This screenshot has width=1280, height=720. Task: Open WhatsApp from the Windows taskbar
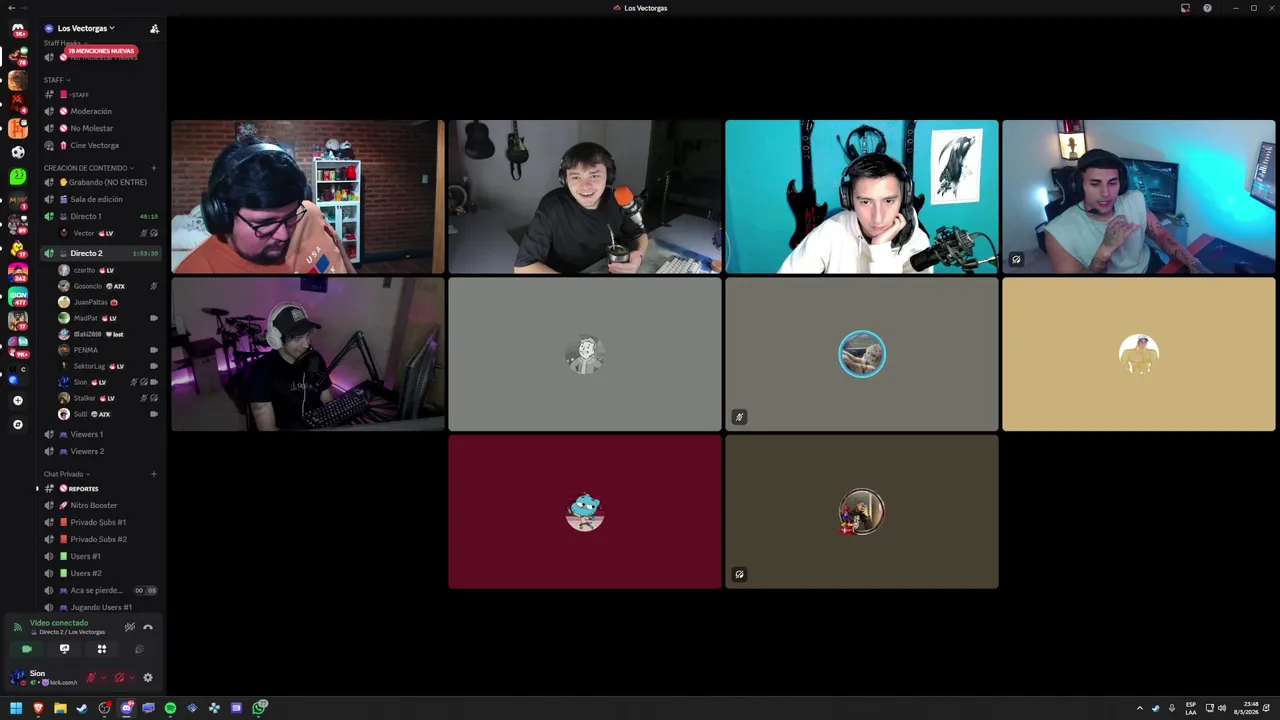click(x=258, y=708)
